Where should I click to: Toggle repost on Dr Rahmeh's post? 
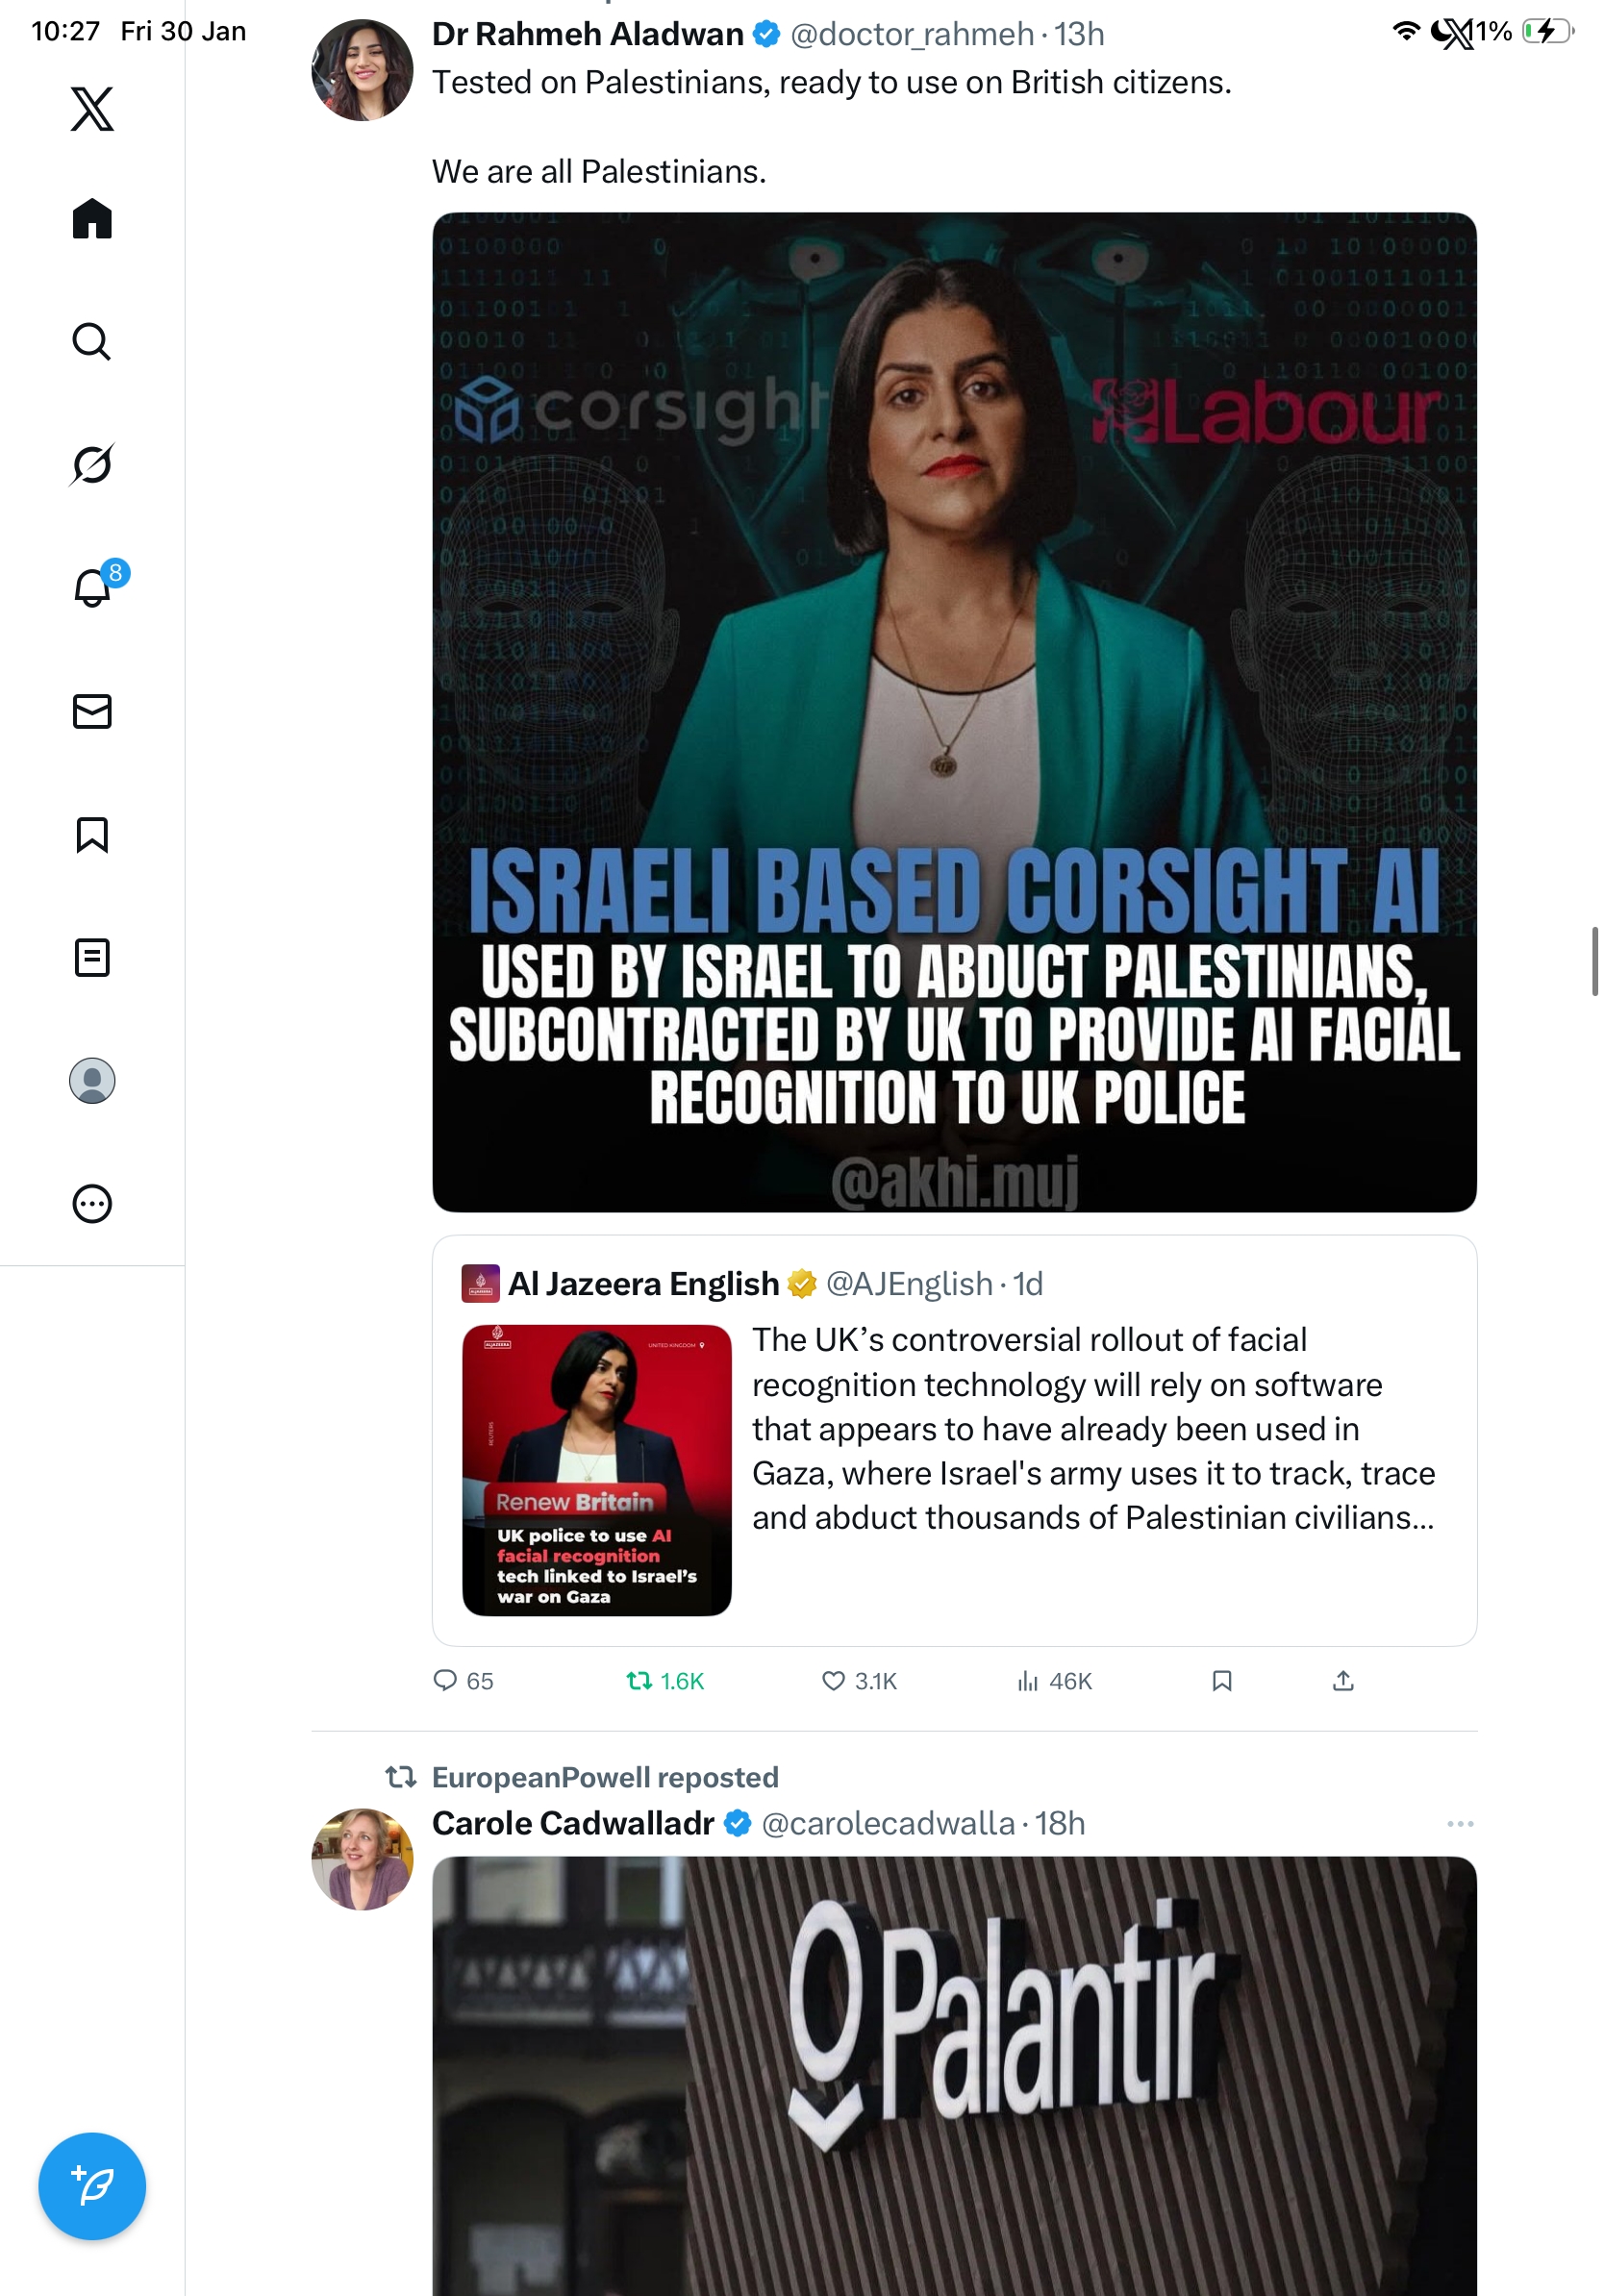[665, 1681]
